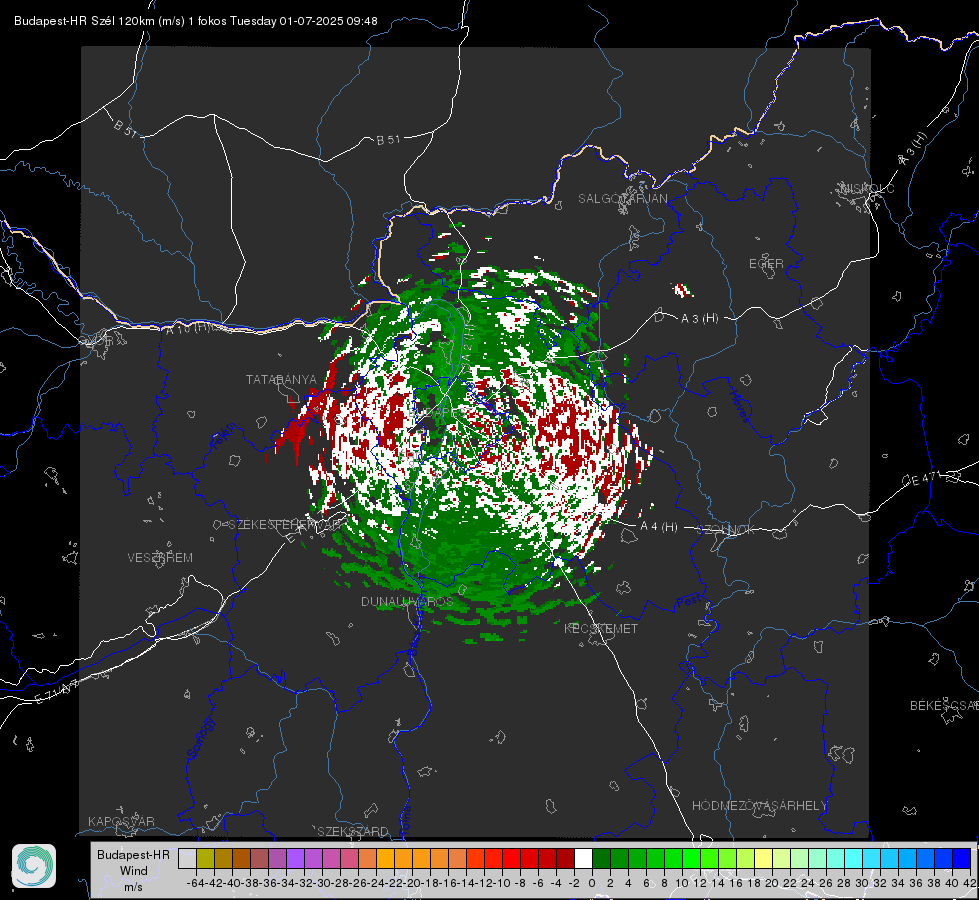Click the EGER city label

coord(766,264)
